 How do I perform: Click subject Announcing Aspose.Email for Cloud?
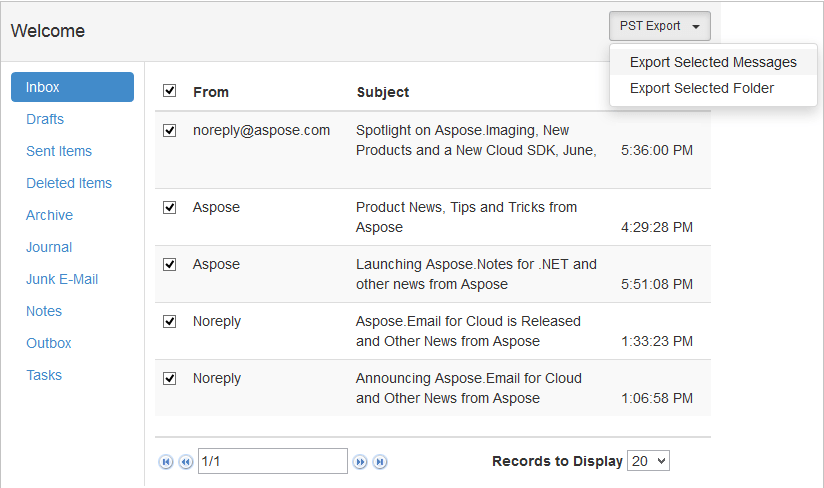(469, 388)
